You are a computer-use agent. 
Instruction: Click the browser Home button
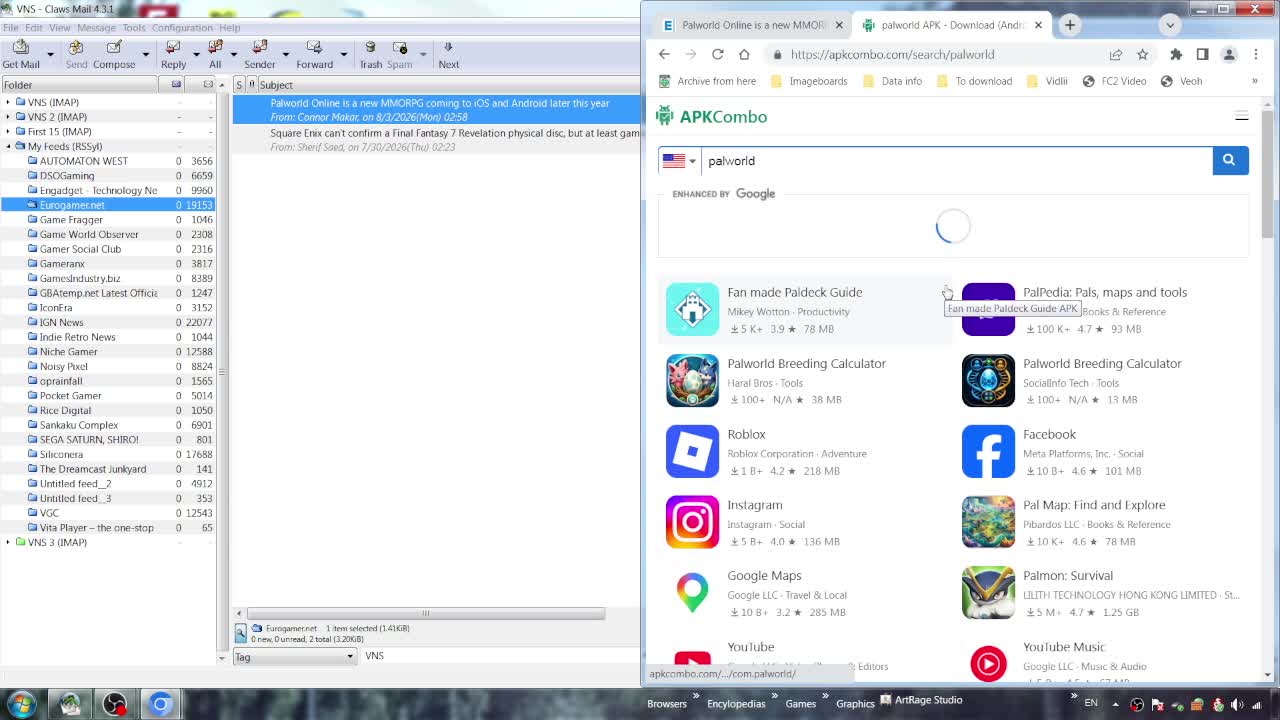[x=744, y=54]
